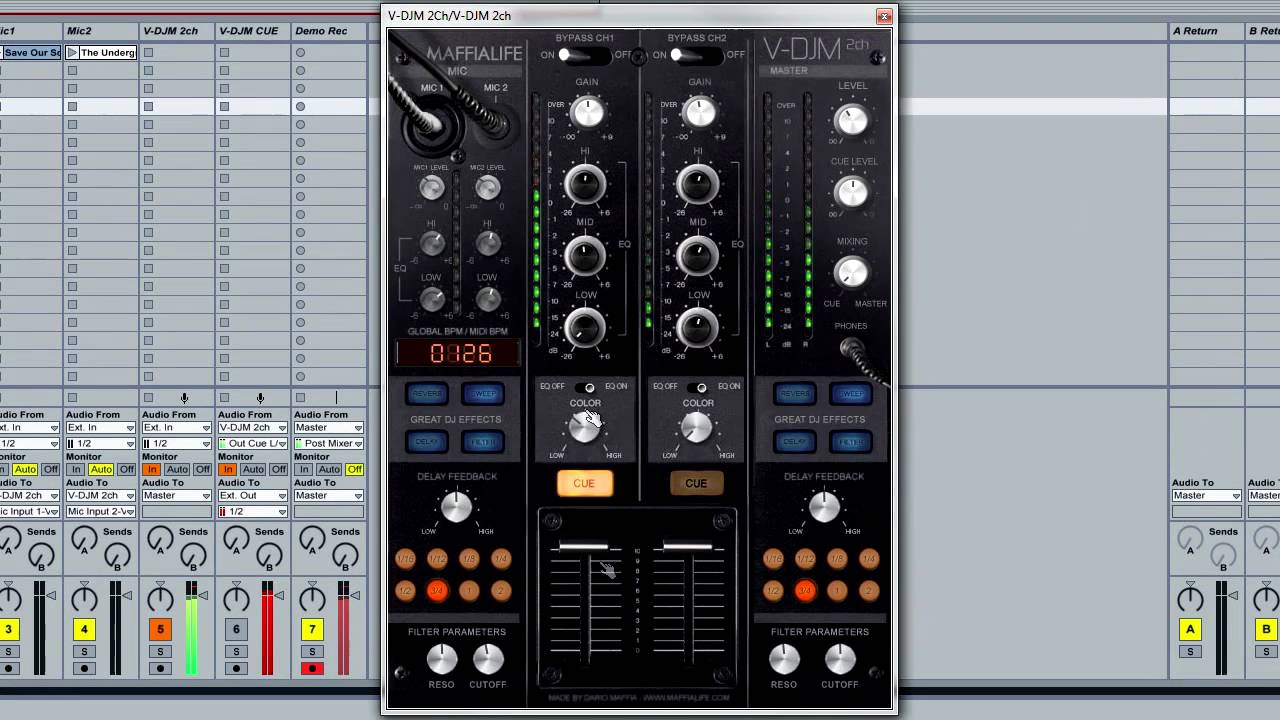The image size is (1280, 720).
Task: Toggle Demo Rec monitor Off button
Action: 354,470
